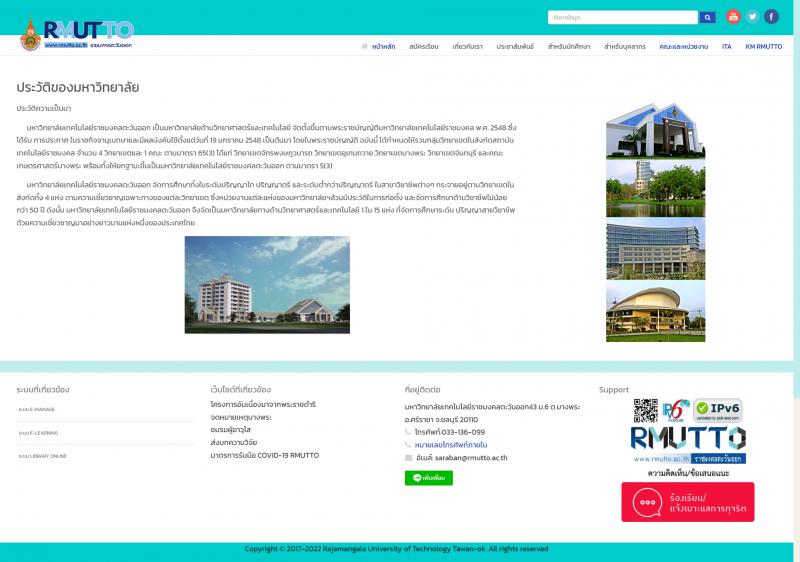The image size is (800, 562).
Task: Open the Facebook social icon
Action: [771, 17]
